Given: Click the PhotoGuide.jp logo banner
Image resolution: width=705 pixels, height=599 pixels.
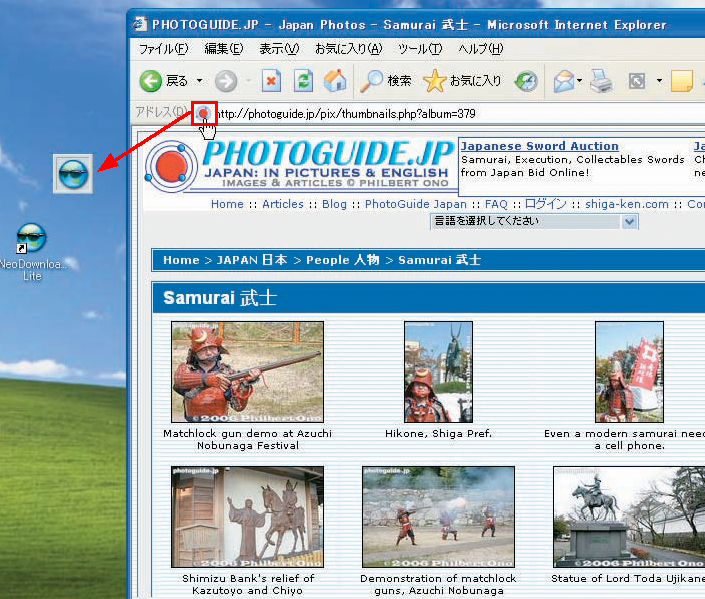Looking at the screenshot, I should point(299,166).
